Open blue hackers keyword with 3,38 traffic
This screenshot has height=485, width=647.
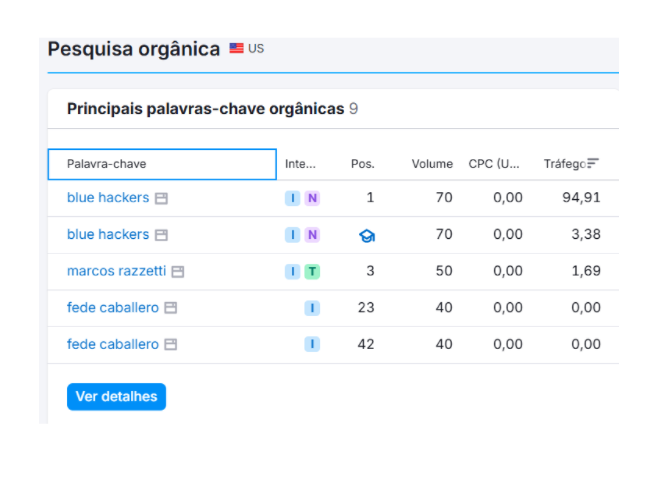(x=108, y=234)
